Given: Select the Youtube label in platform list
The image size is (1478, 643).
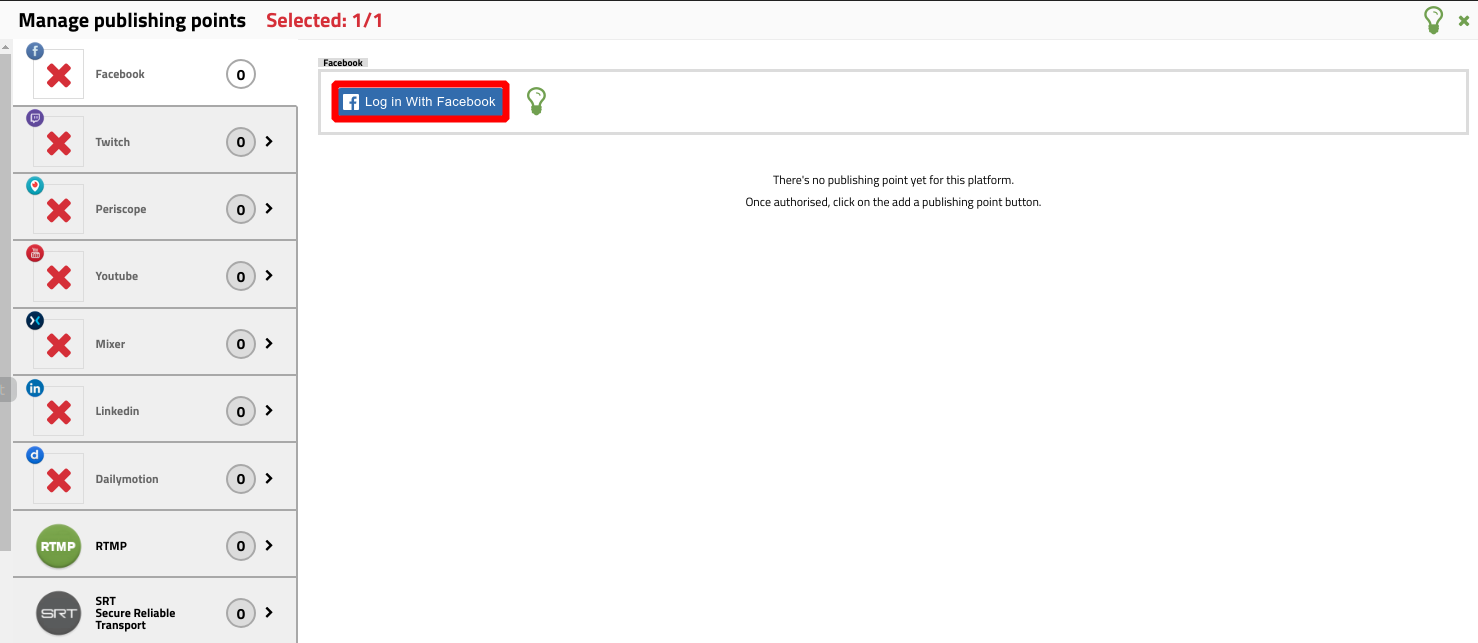Looking at the screenshot, I should tap(117, 276).
